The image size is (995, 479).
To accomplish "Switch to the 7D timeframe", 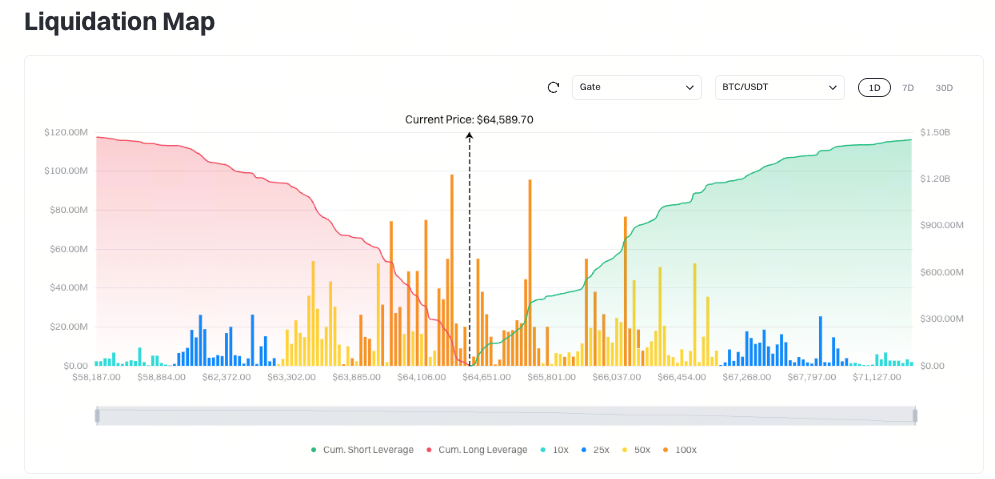I will coord(907,88).
